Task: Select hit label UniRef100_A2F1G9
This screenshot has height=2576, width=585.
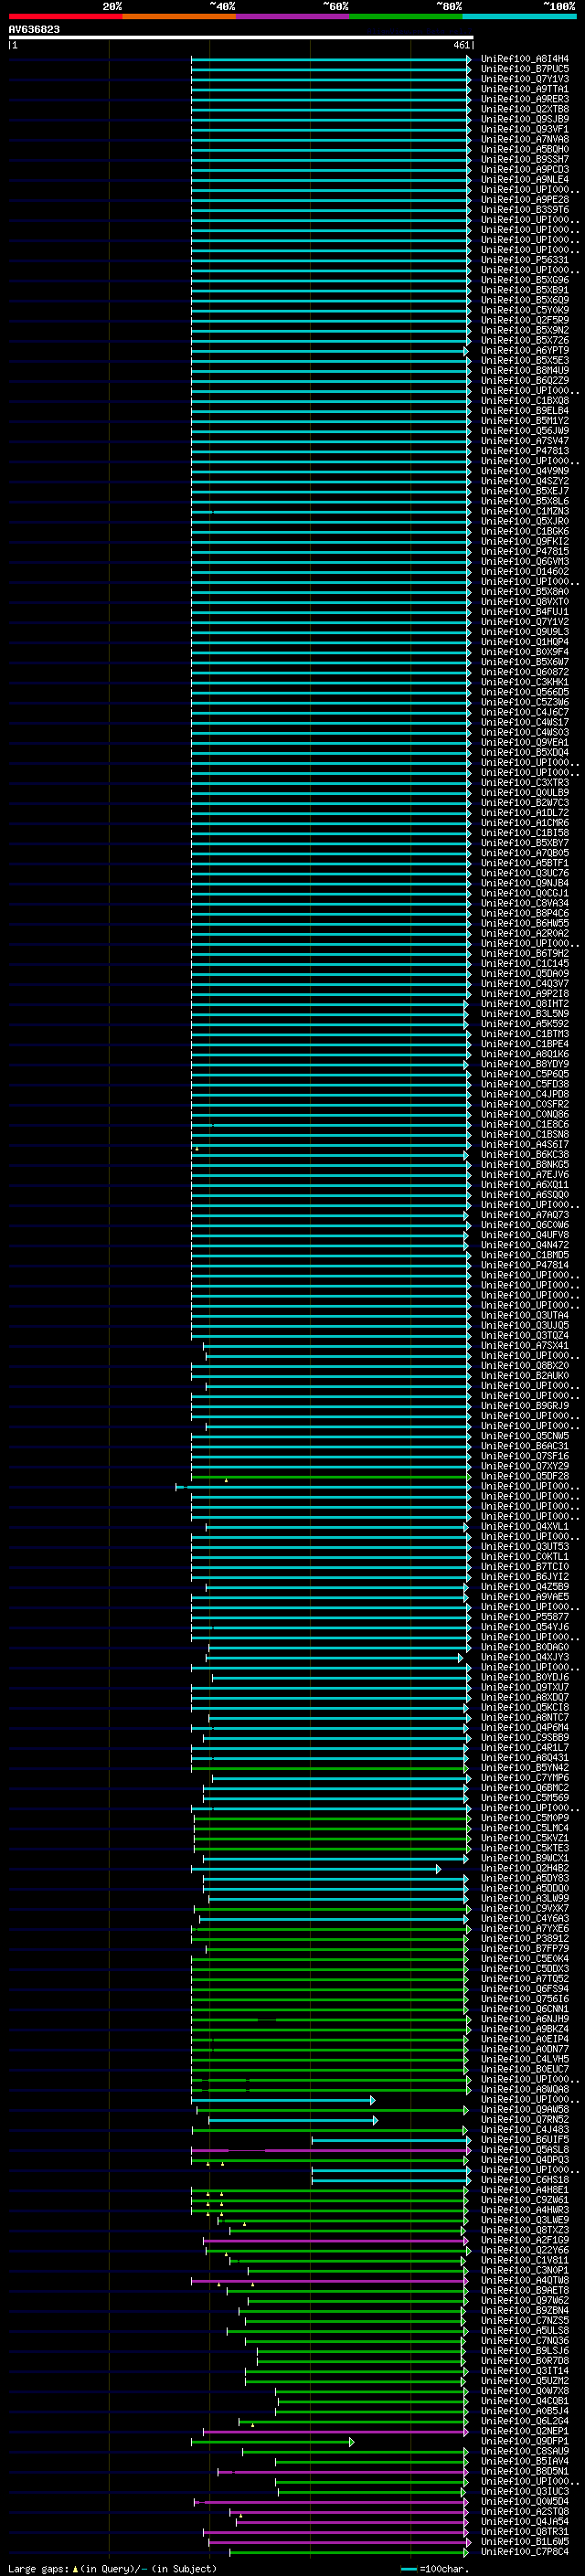Action: 525,2241
